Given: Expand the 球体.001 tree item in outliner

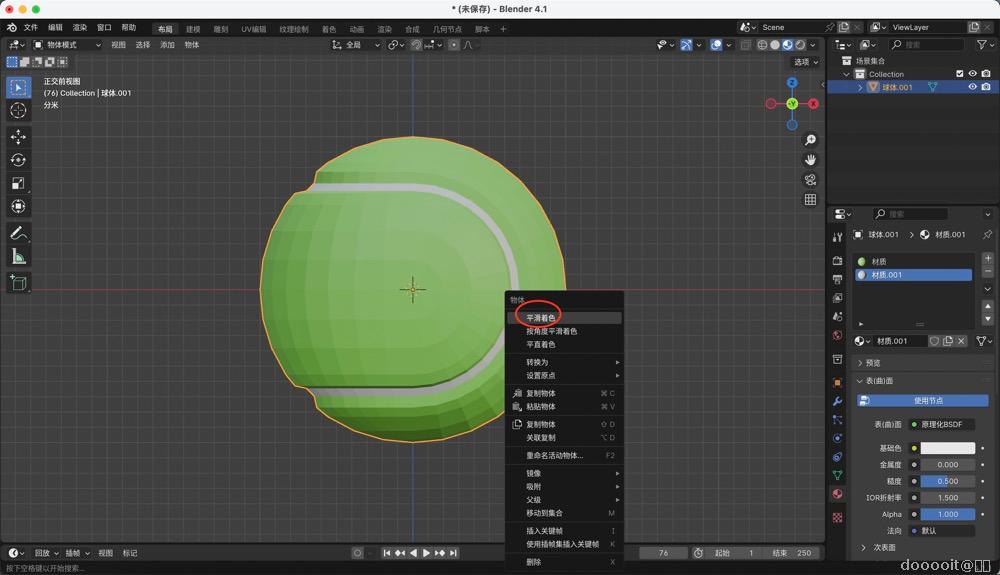Looking at the screenshot, I should pos(860,87).
